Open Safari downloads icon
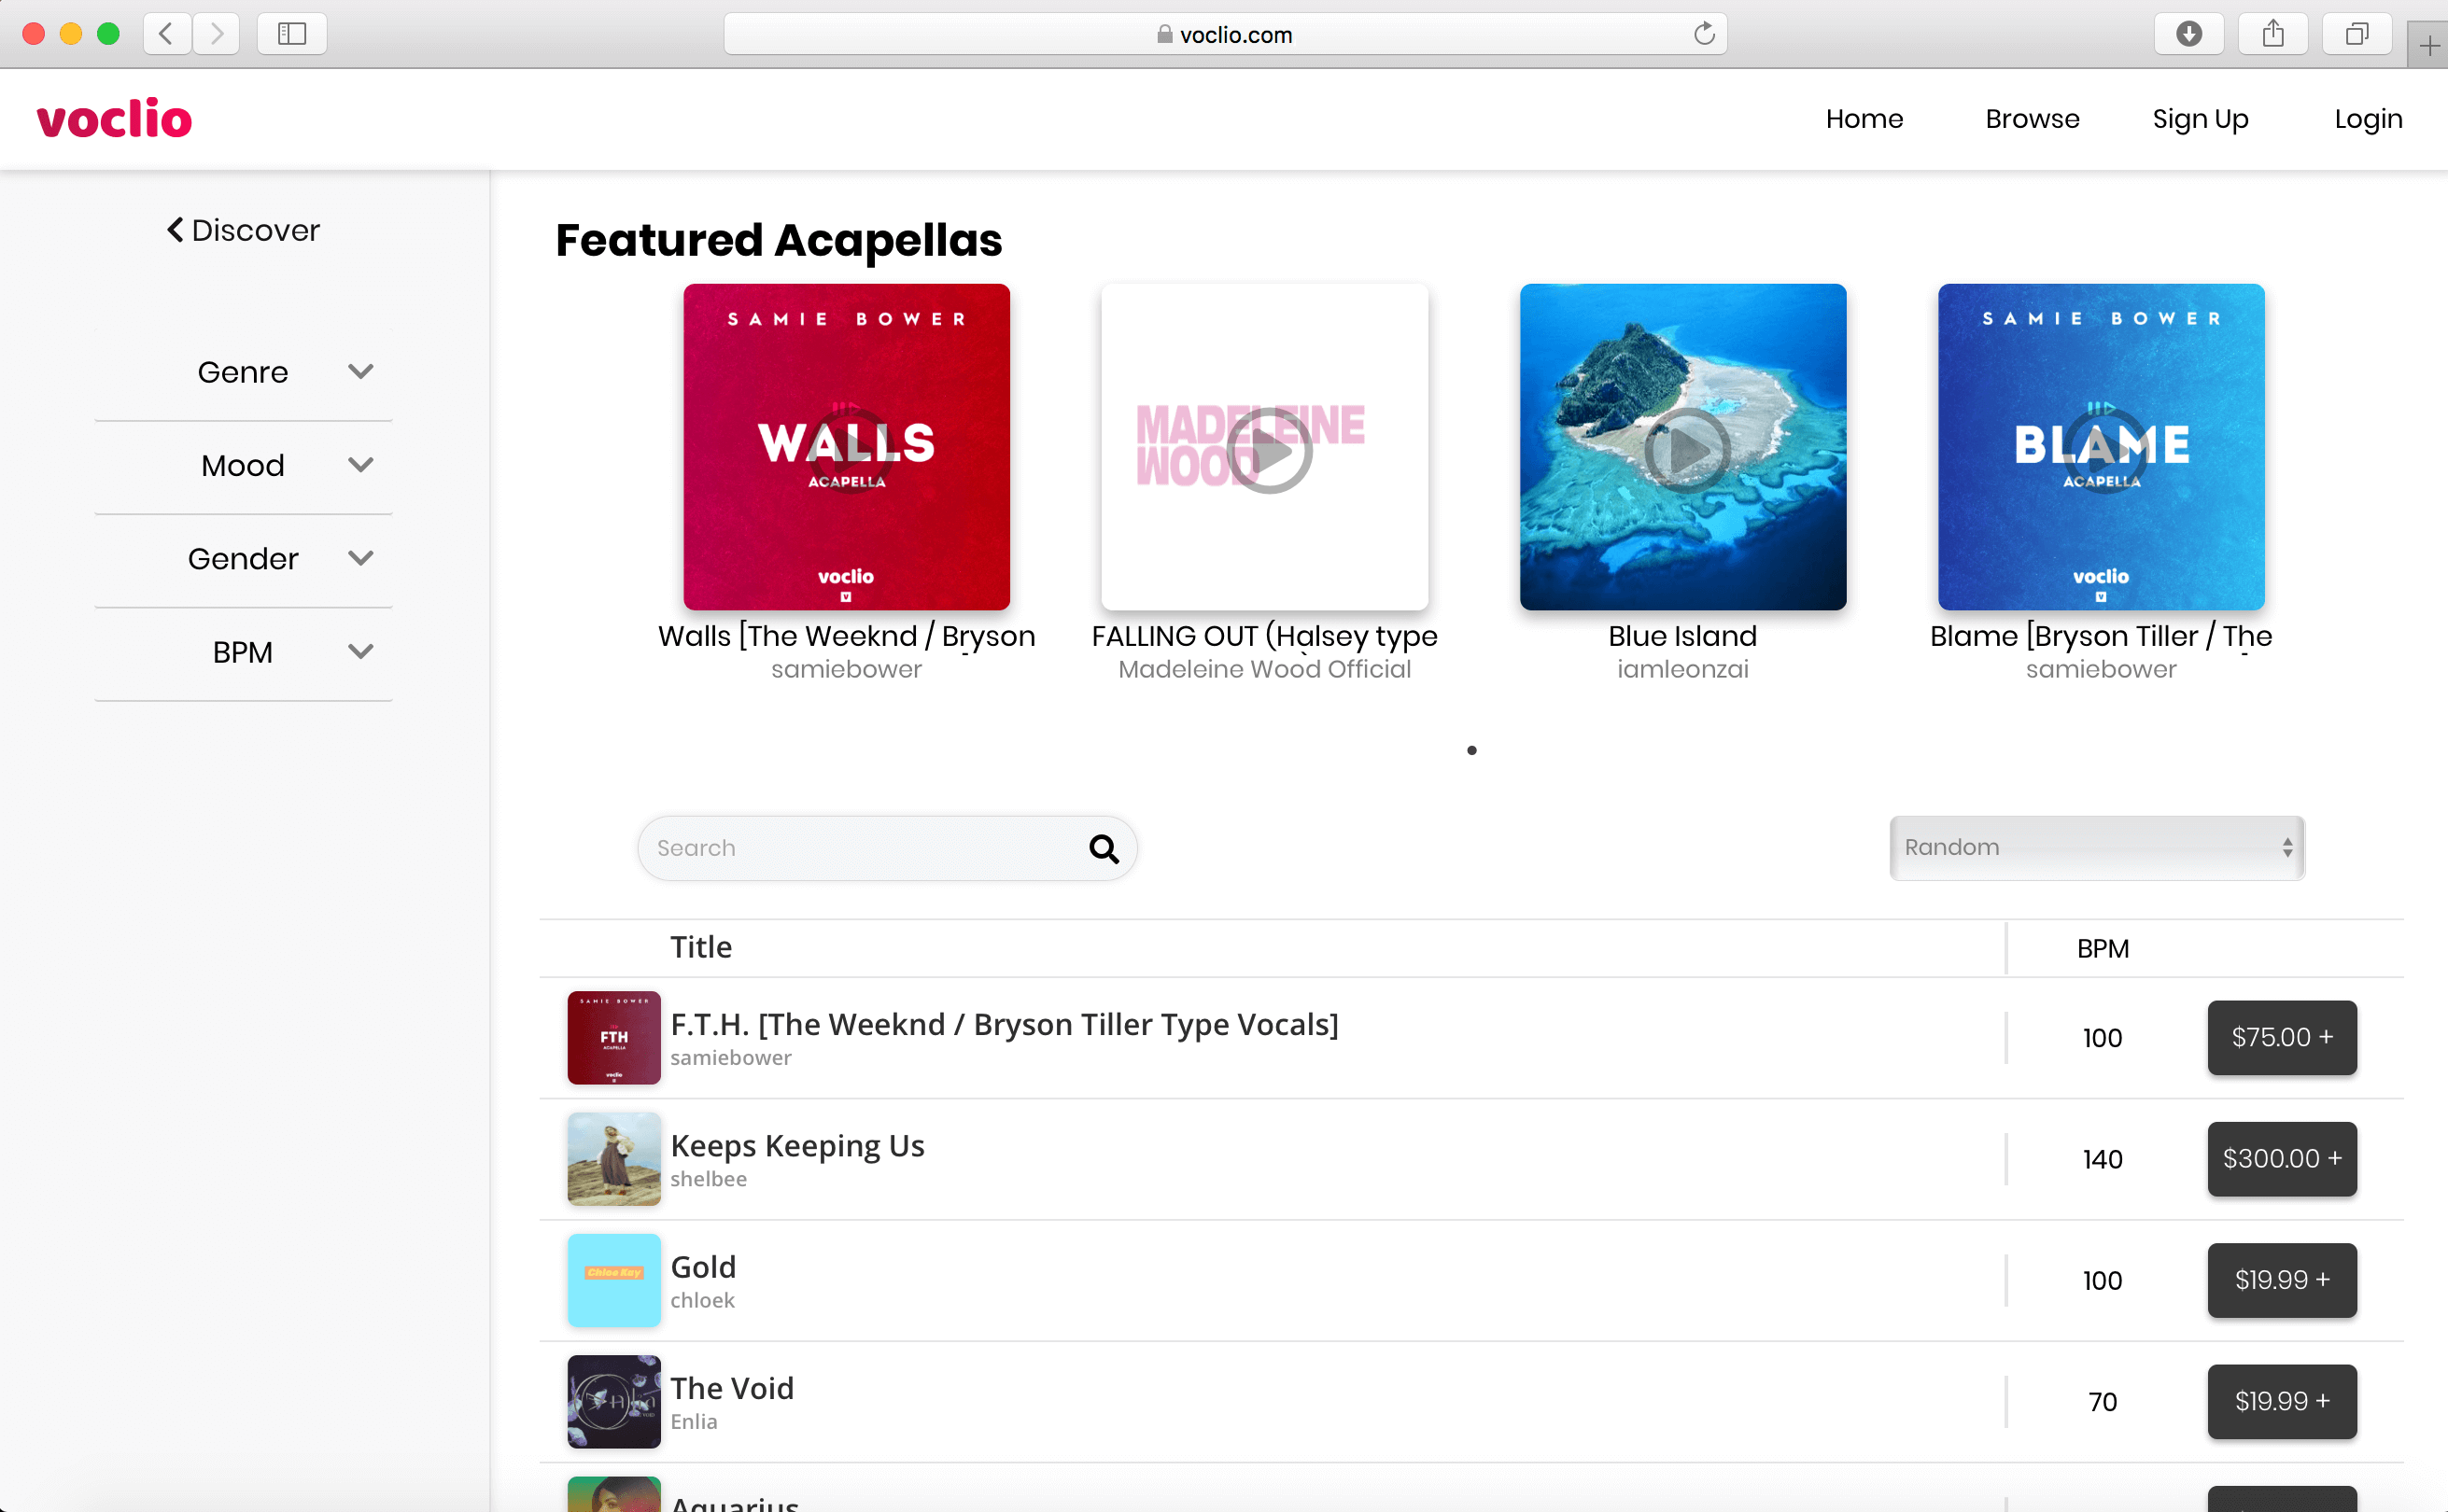2448x1512 pixels. (2188, 34)
